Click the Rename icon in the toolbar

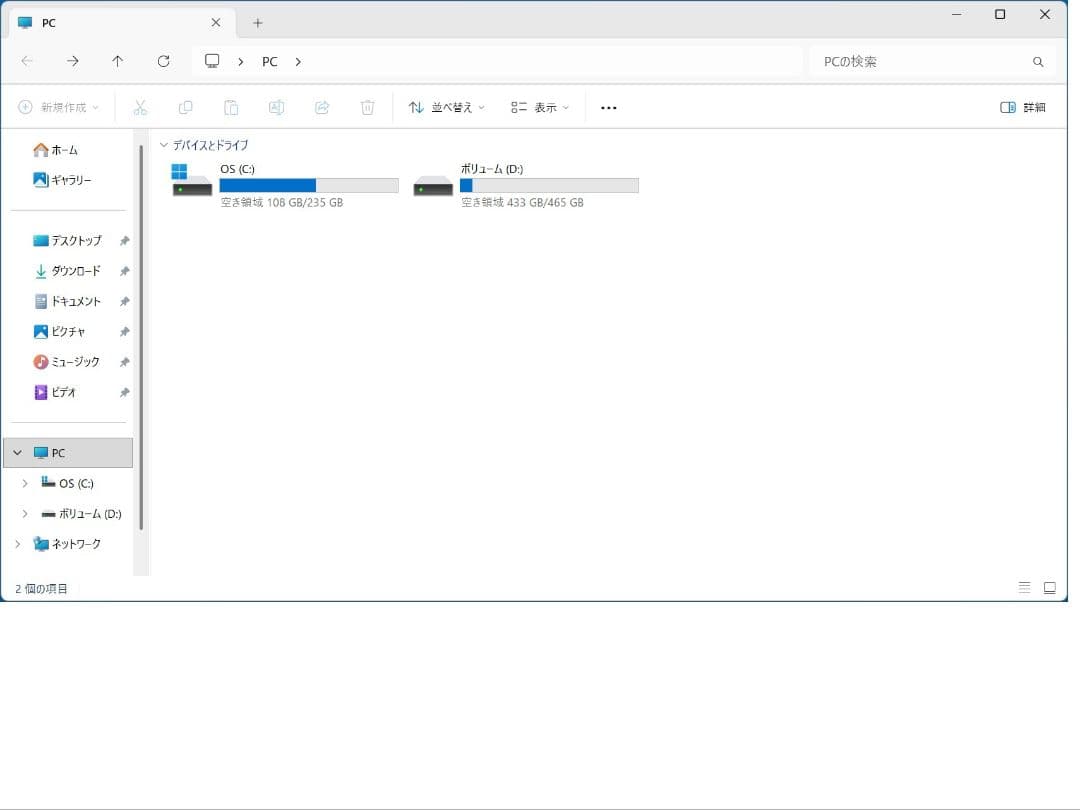(x=276, y=107)
